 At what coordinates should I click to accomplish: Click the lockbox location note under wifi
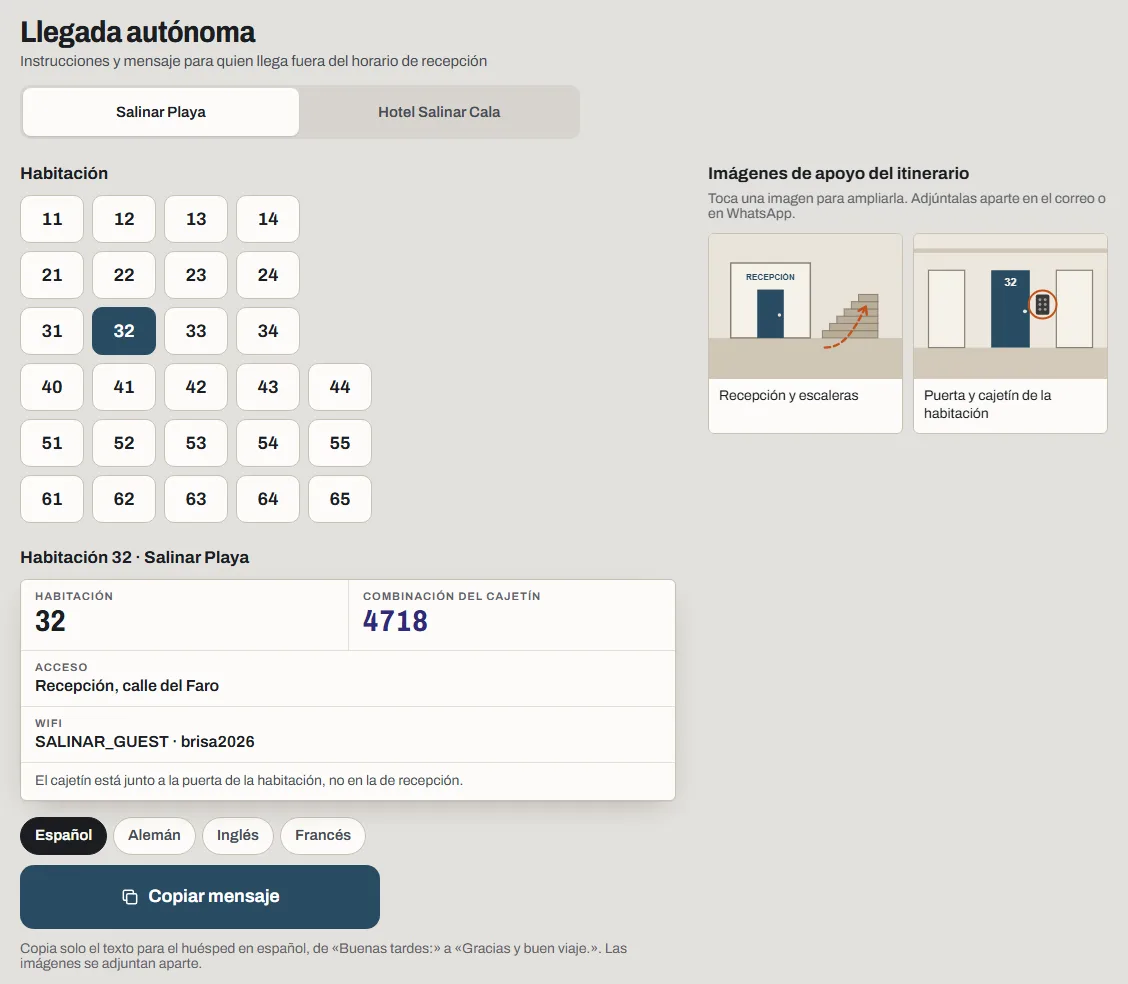[249, 780]
